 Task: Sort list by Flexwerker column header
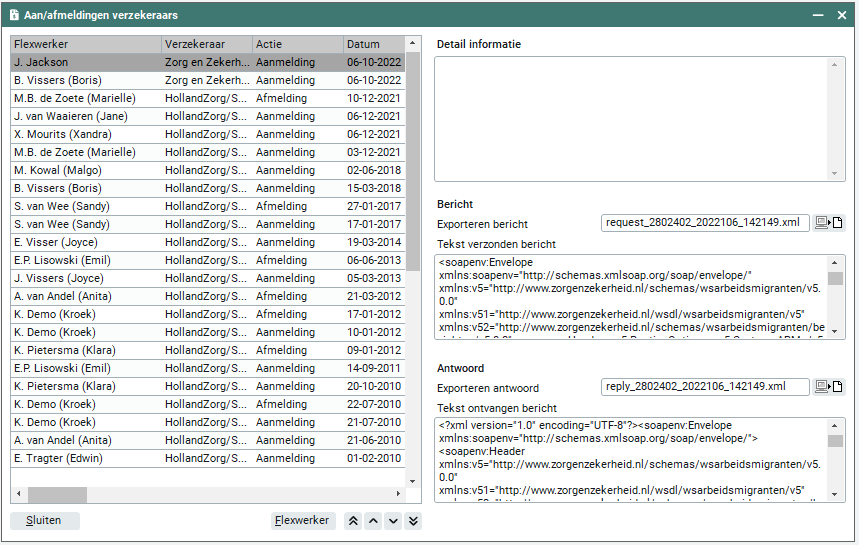click(x=85, y=45)
